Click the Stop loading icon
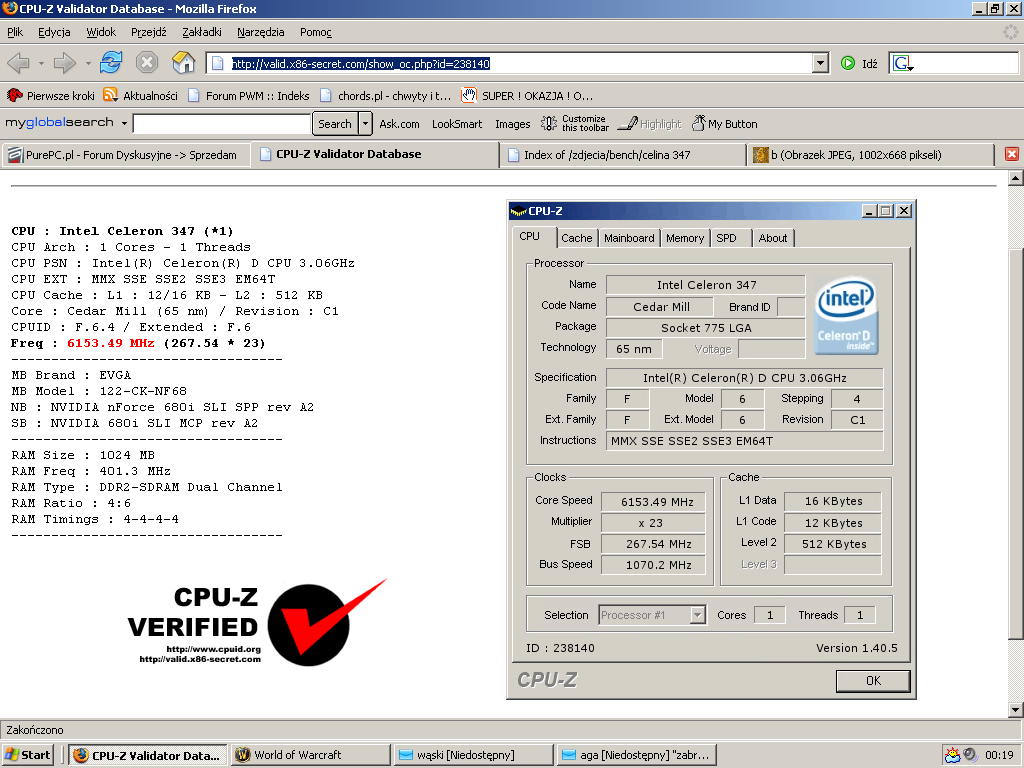This screenshot has width=1024, height=768. tap(147, 63)
